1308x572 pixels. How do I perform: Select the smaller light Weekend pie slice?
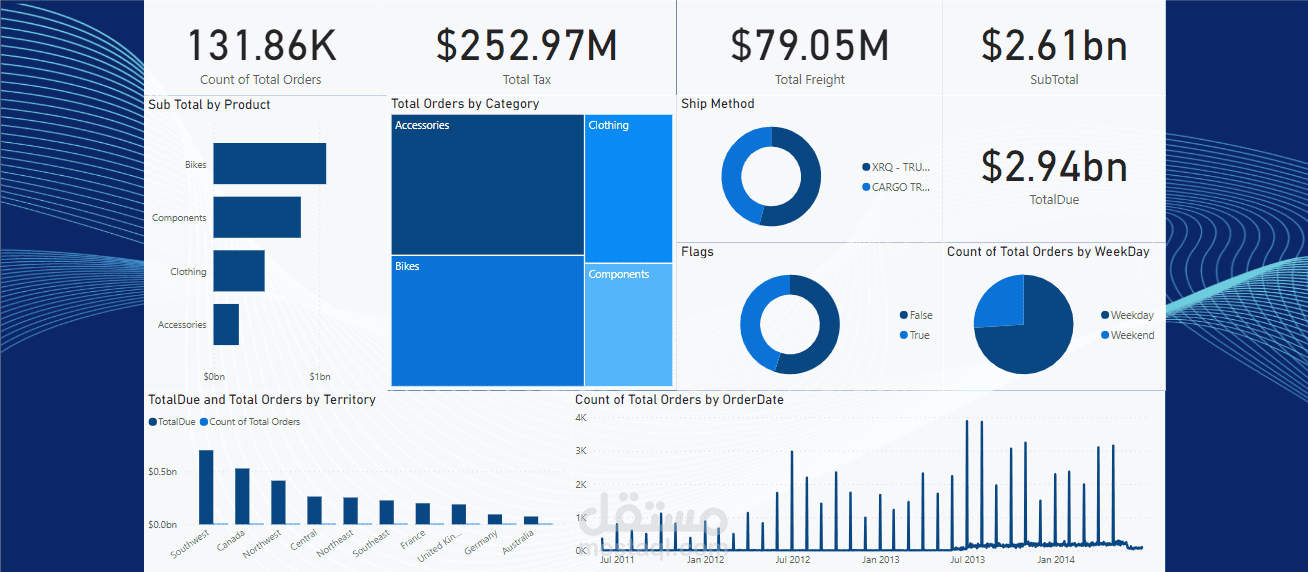click(1003, 304)
